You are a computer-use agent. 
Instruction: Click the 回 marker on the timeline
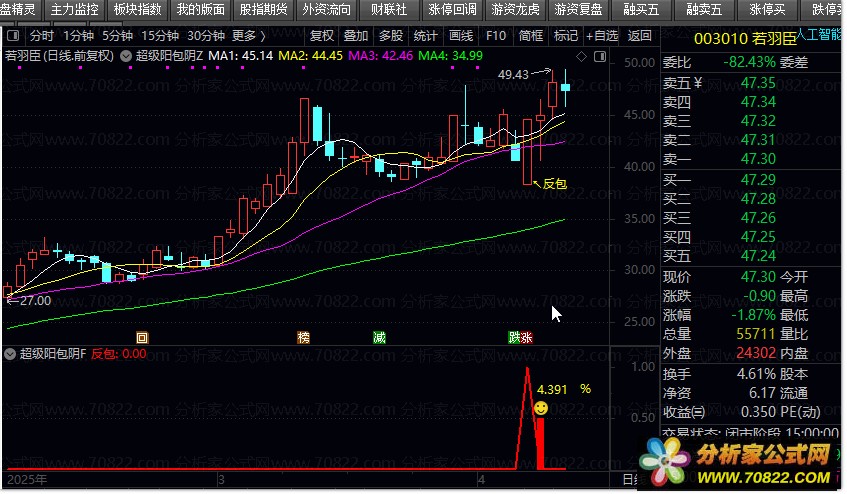point(142,338)
